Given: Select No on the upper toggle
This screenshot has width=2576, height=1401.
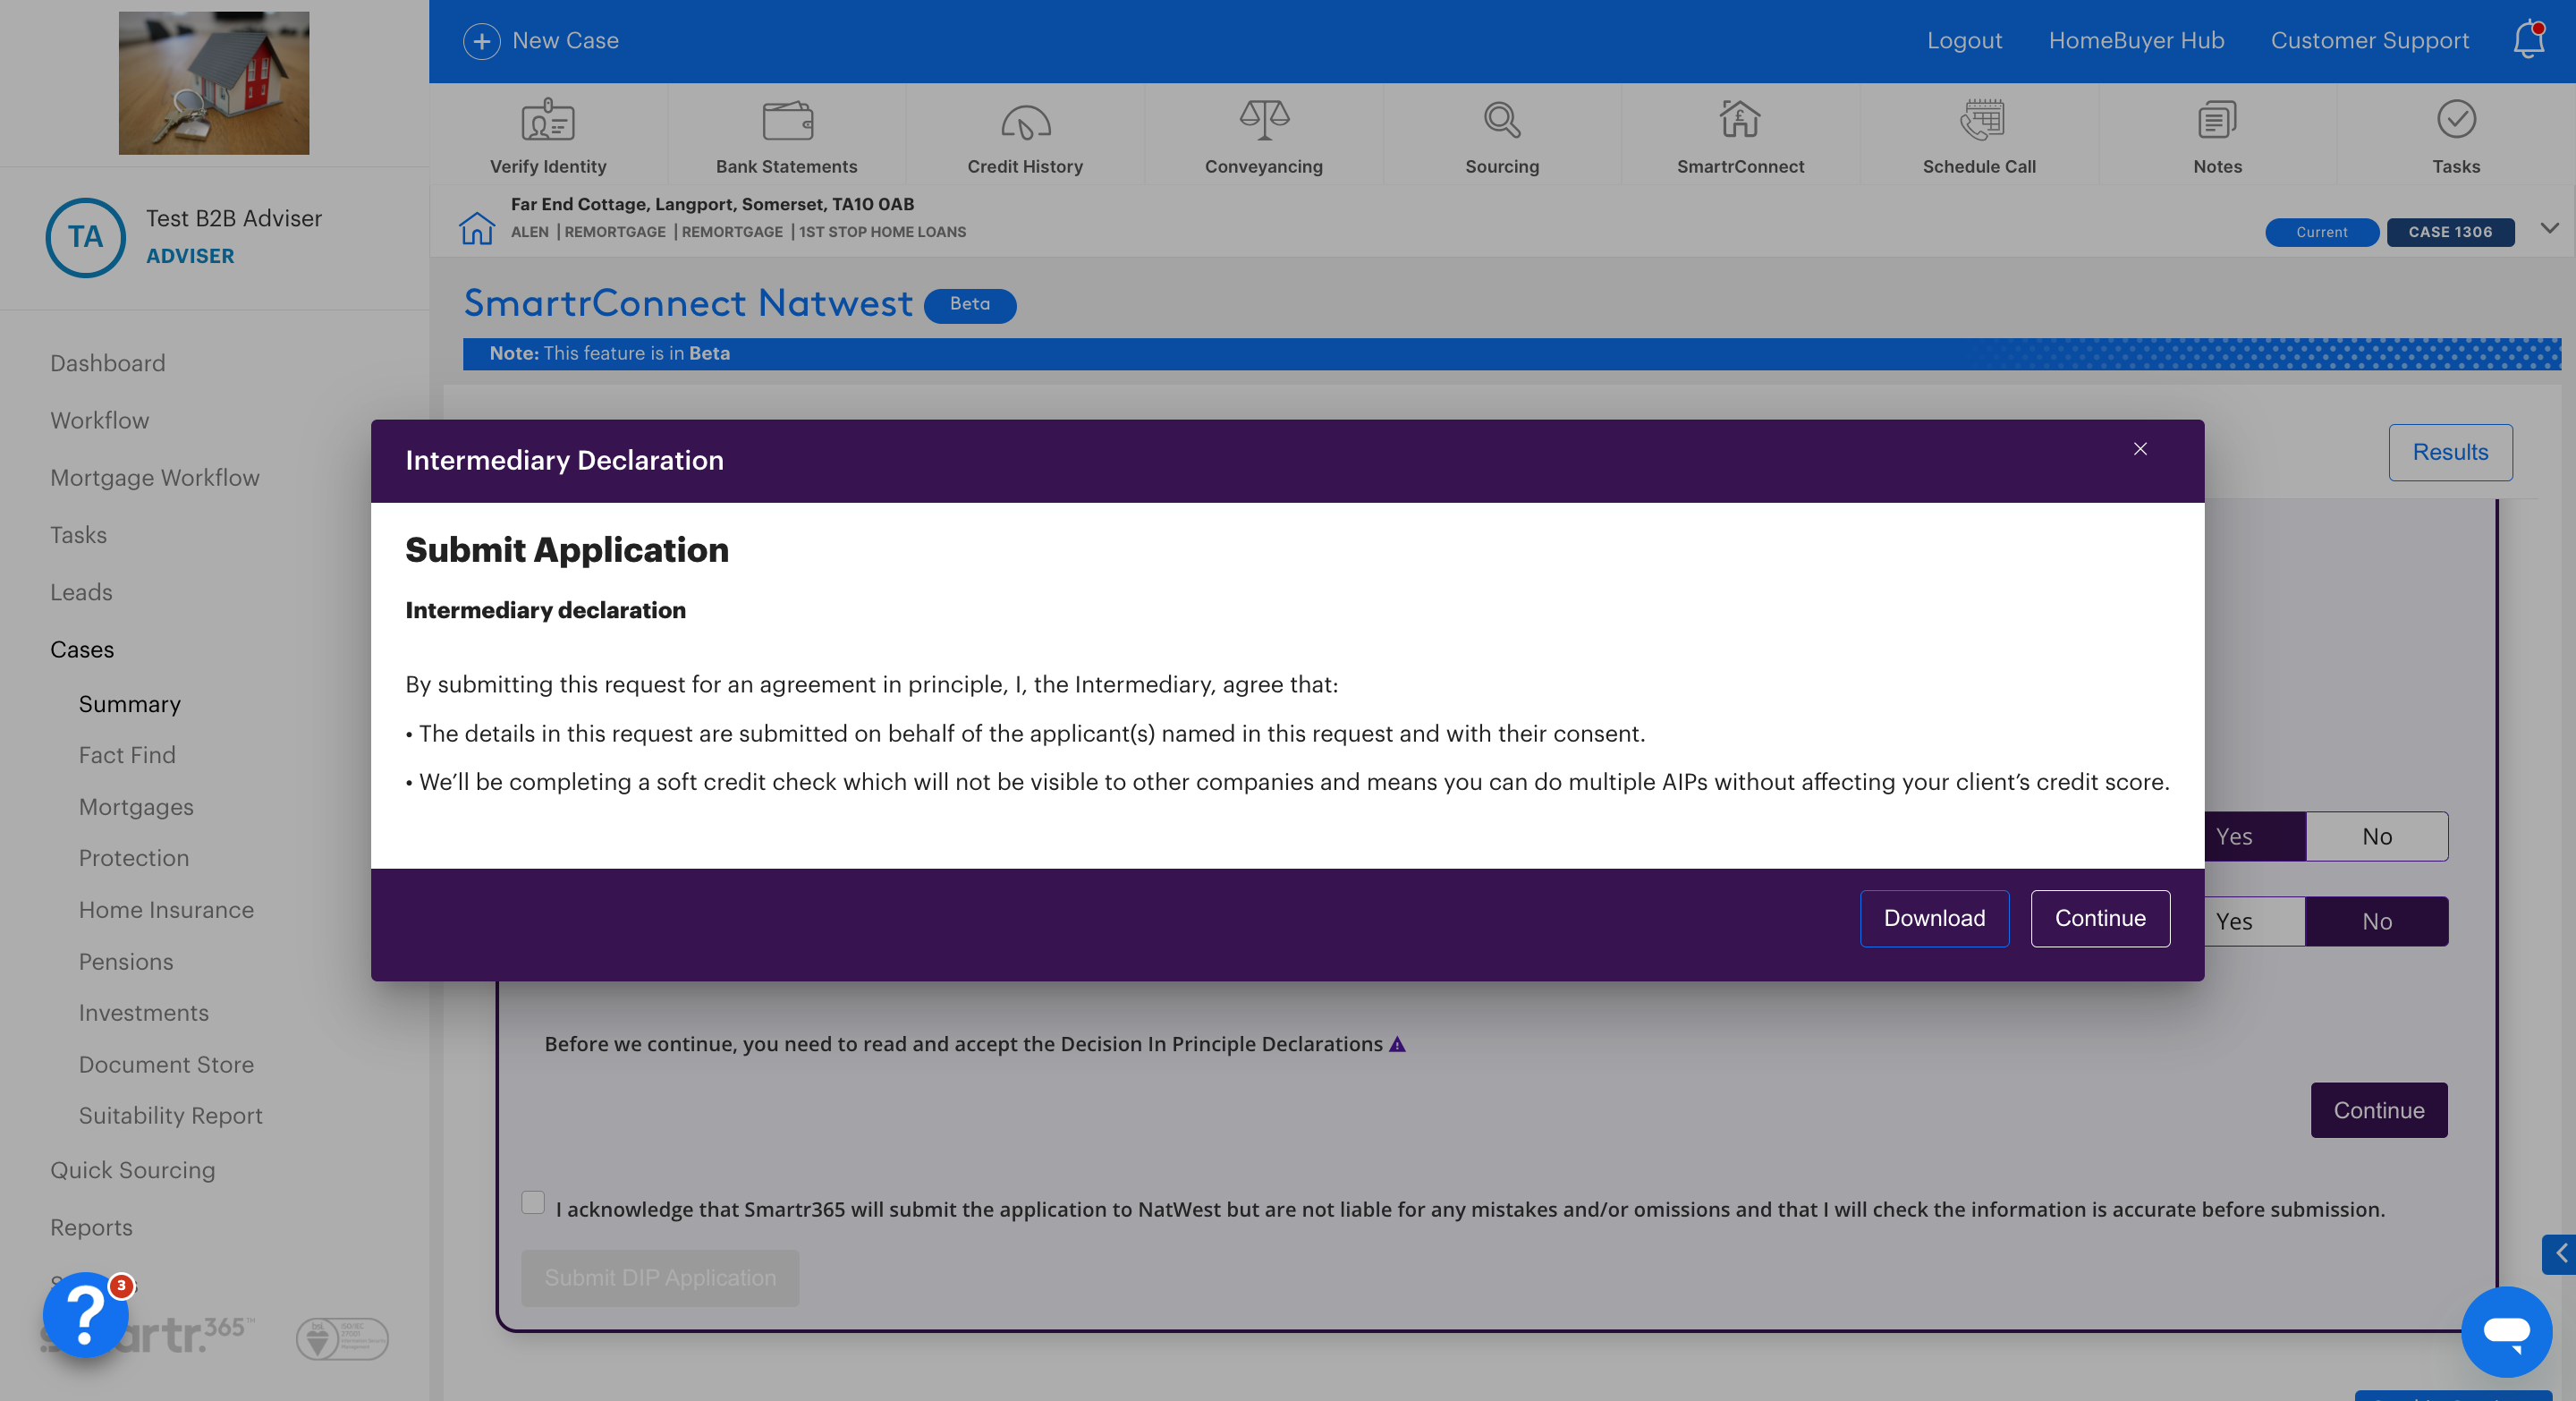Looking at the screenshot, I should point(2377,836).
